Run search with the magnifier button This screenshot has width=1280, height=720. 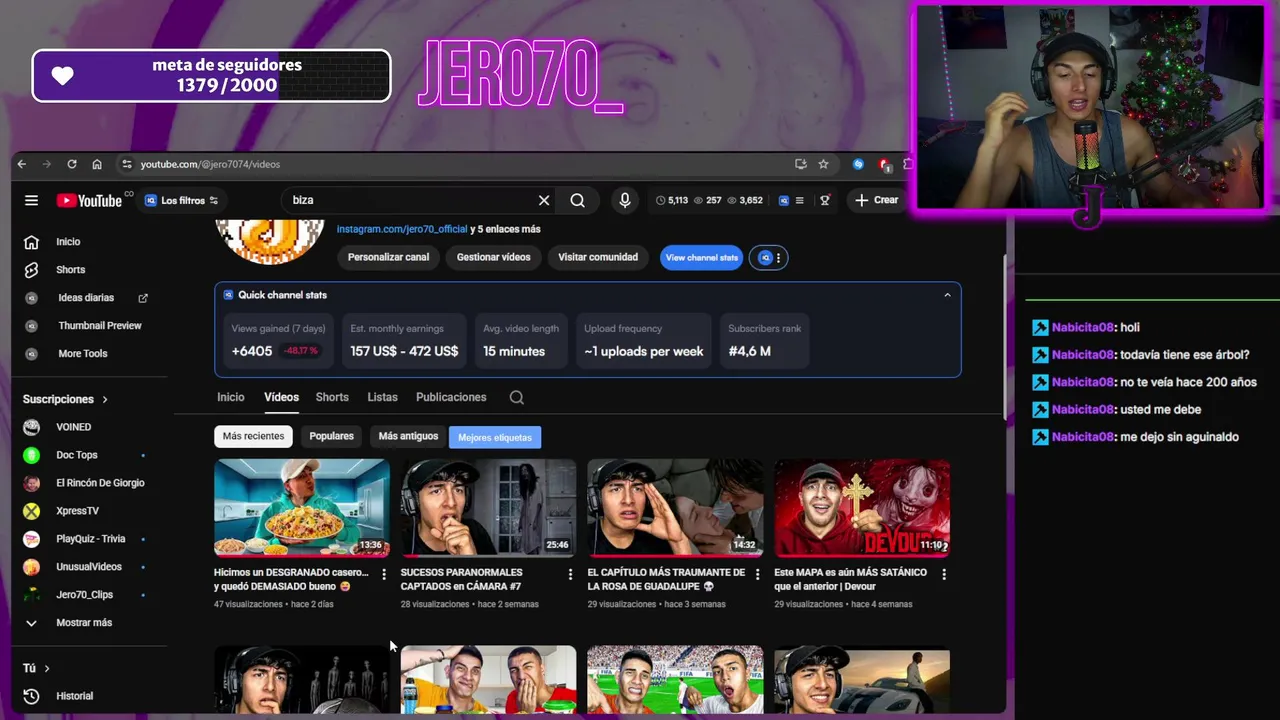[578, 200]
